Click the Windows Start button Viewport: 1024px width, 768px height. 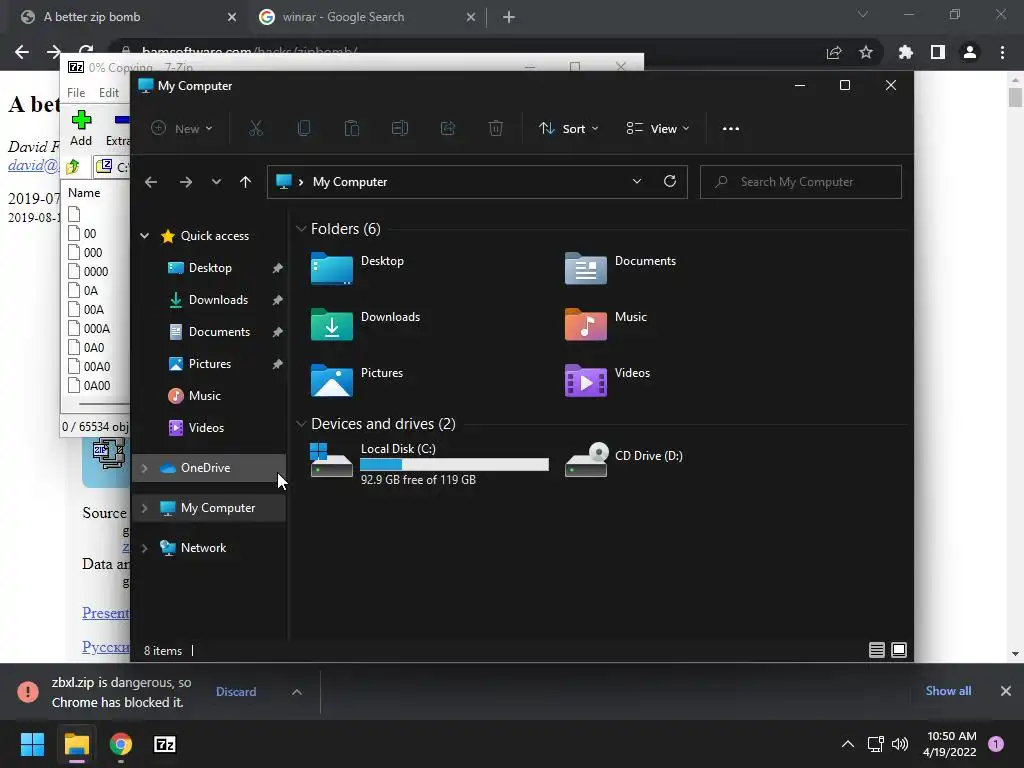click(32, 744)
